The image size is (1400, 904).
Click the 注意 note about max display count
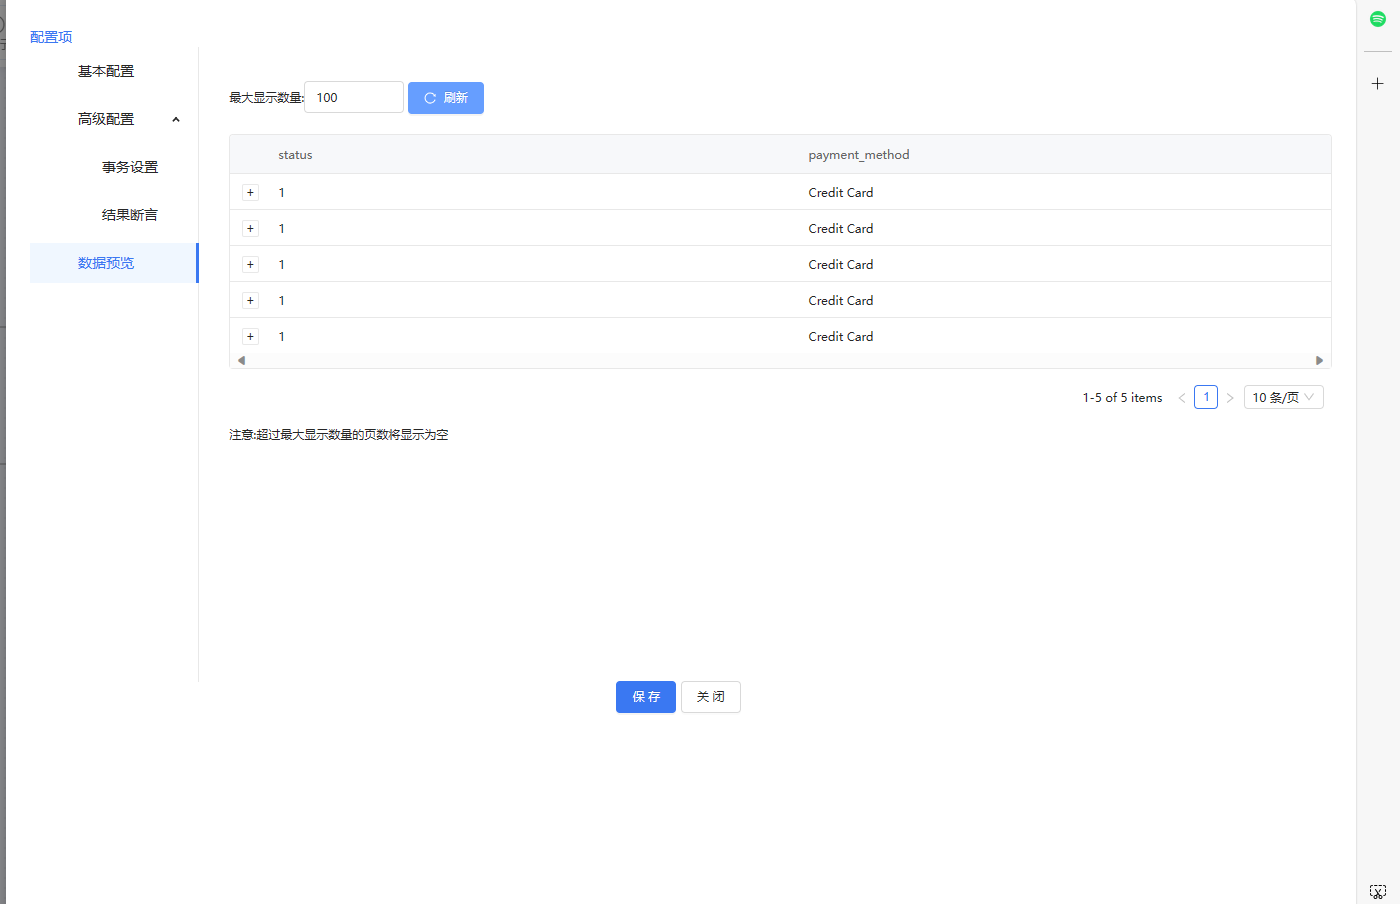pyautogui.click(x=339, y=435)
